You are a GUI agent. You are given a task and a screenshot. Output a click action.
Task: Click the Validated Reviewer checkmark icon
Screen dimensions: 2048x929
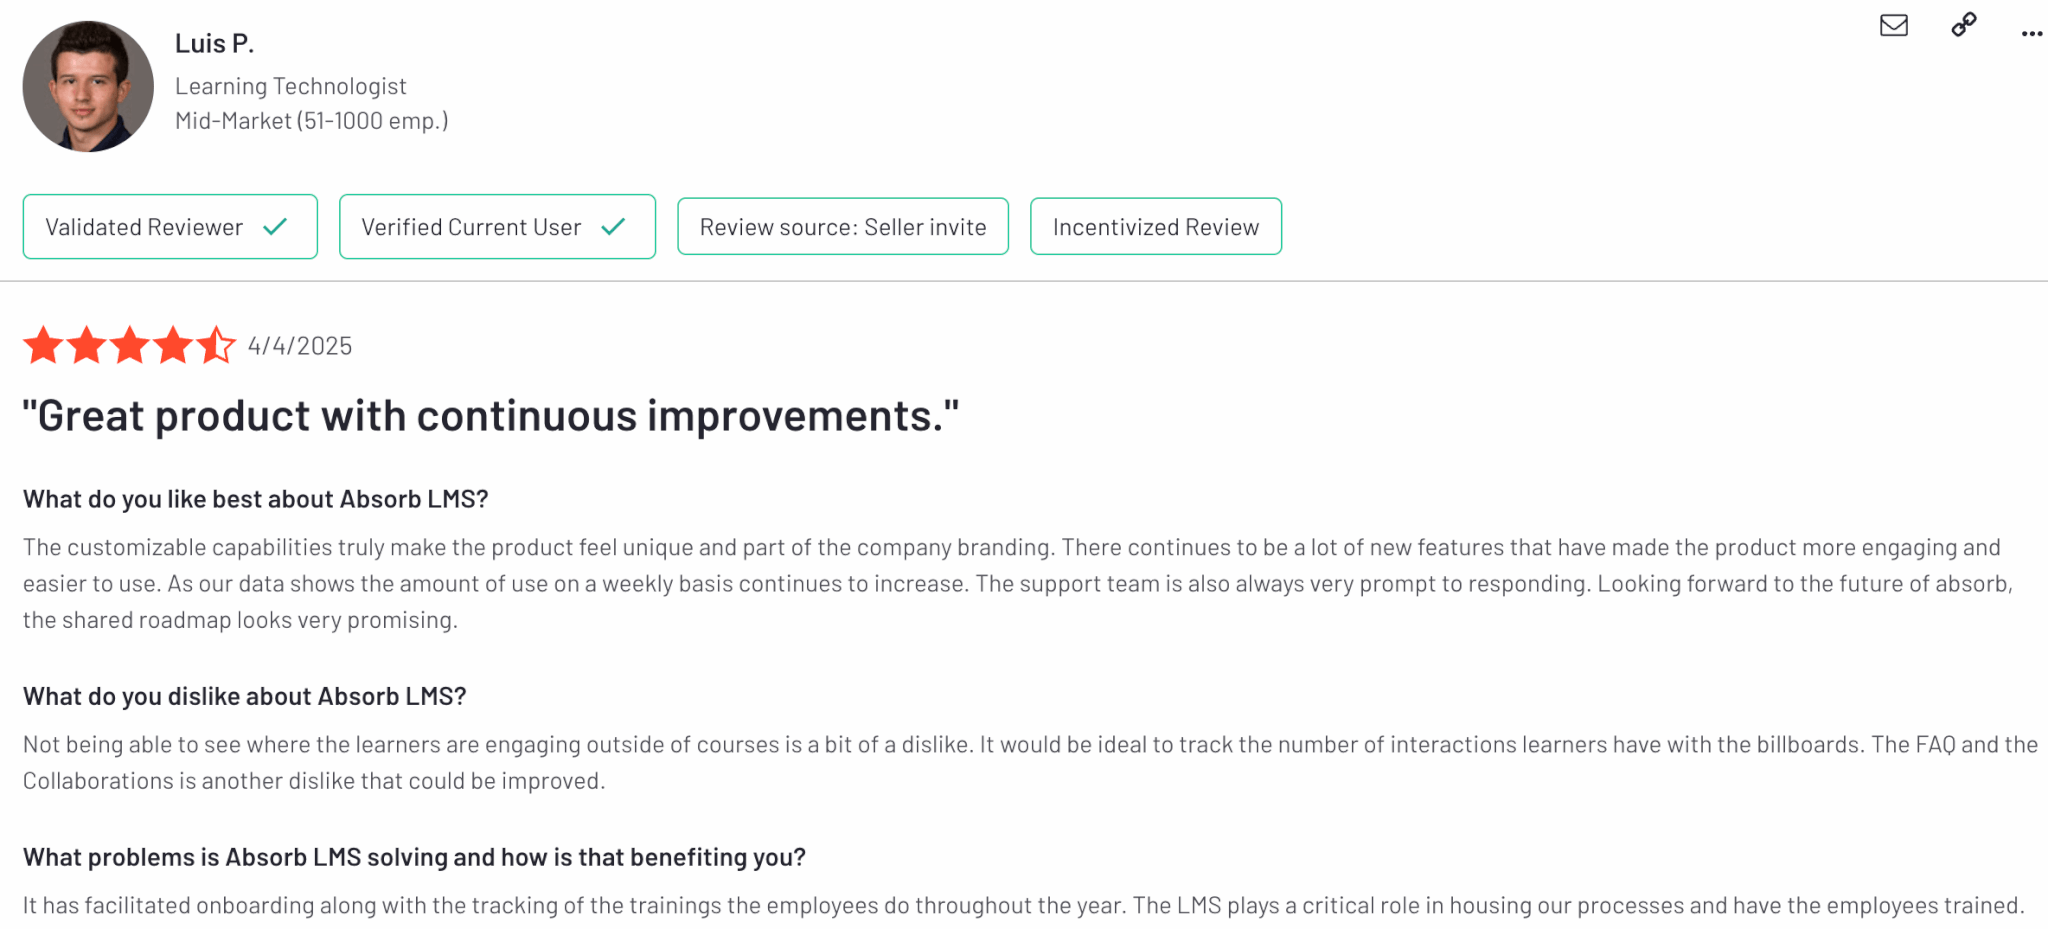click(x=275, y=227)
